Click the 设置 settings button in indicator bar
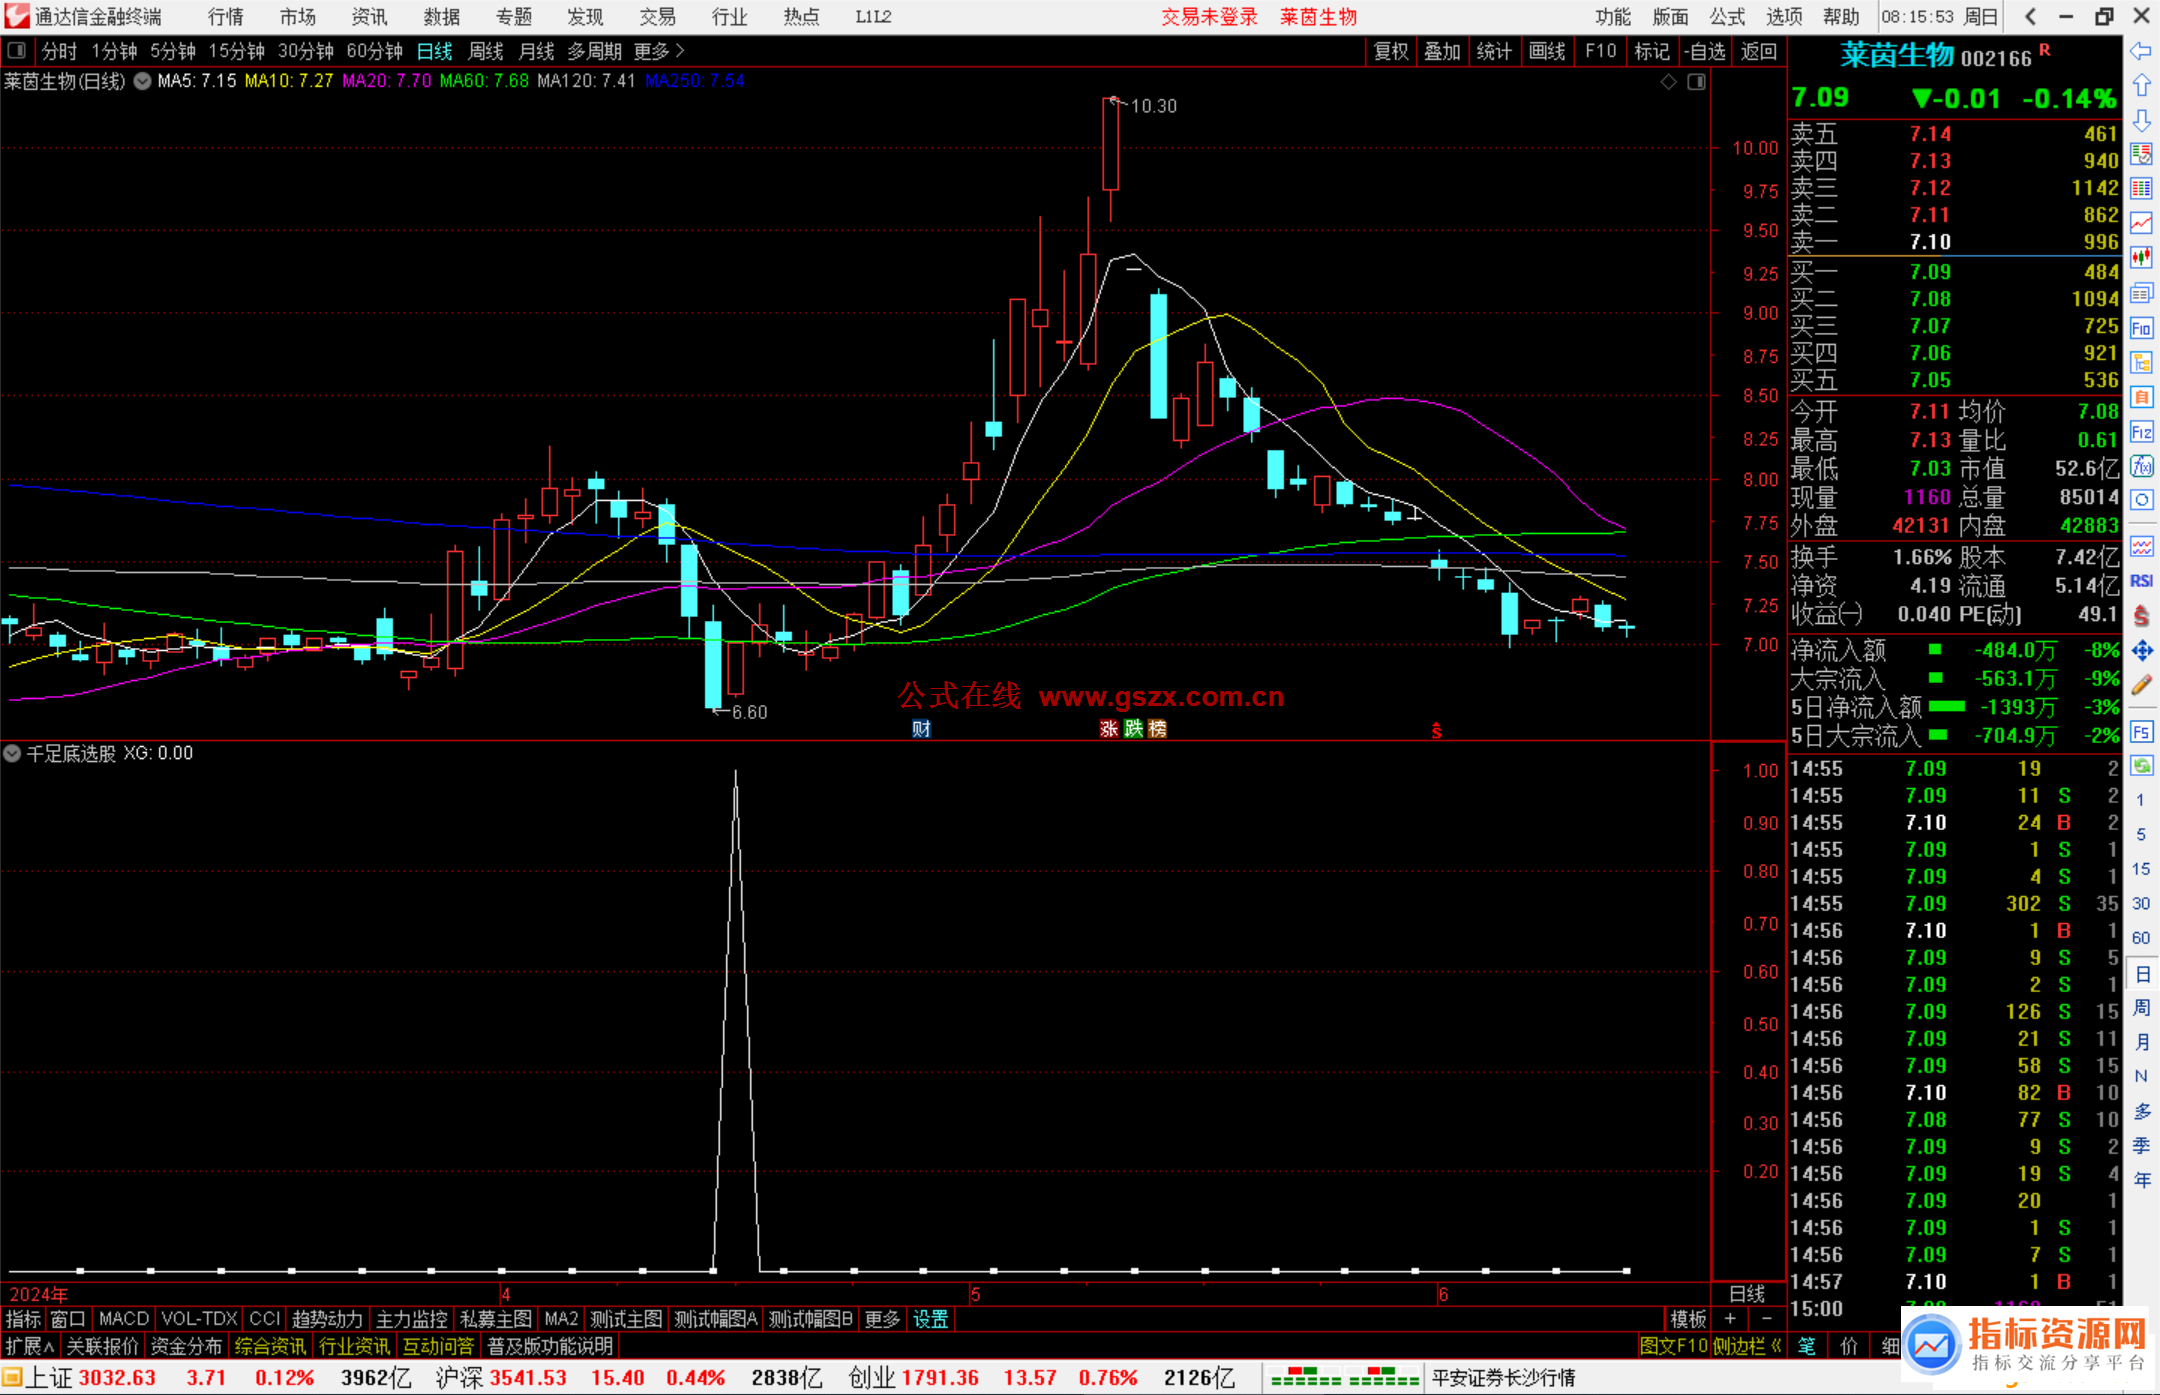This screenshot has height=1395, width=2160. [x=930, y=1319]
